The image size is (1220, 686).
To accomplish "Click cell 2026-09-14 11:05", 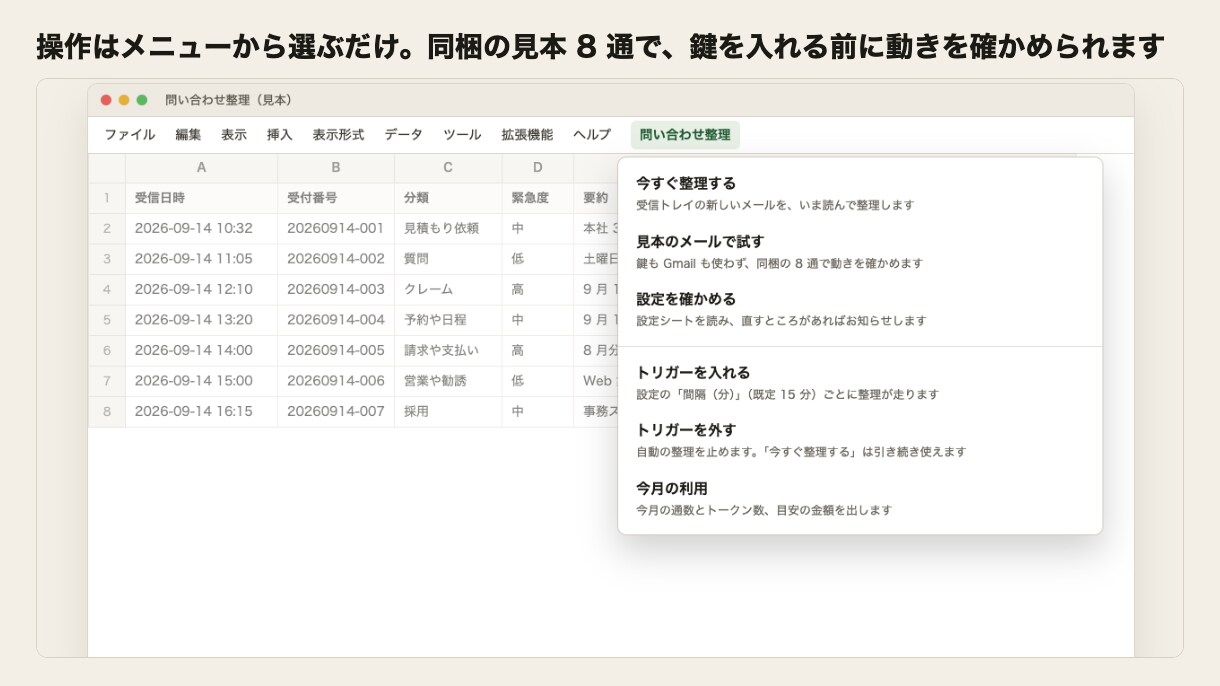I will [x=201, y=259].
